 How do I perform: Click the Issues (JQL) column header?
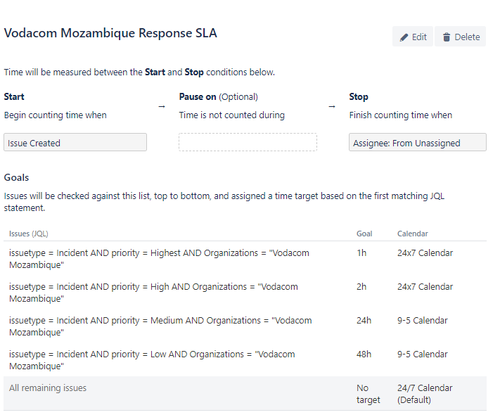tap(28, 234)
